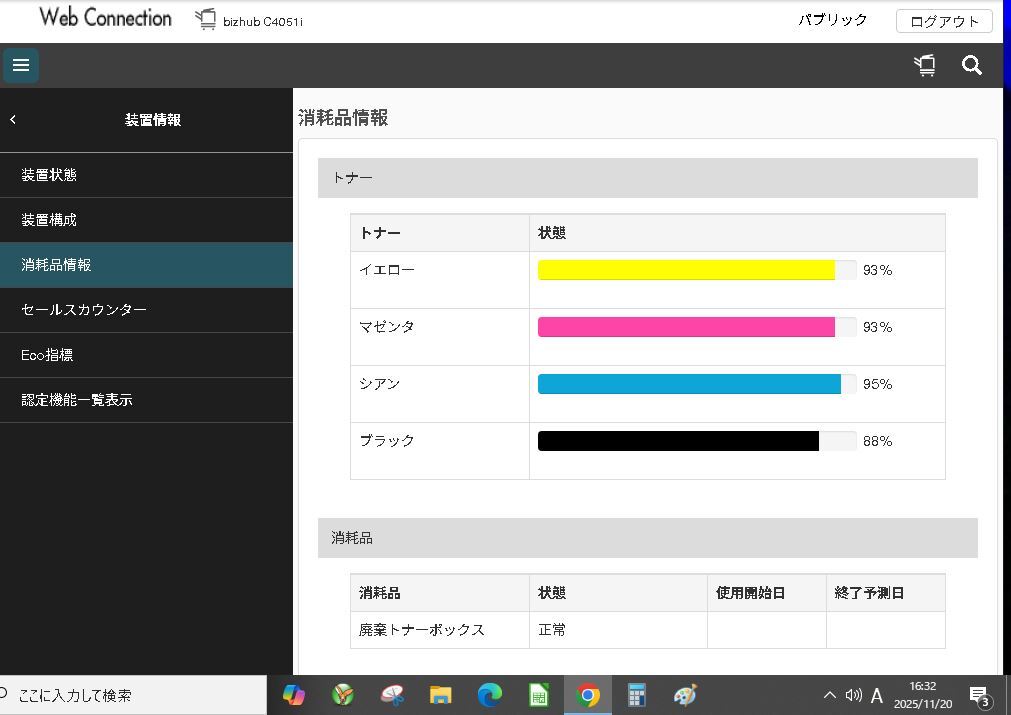This screenshot has height=715, width=1011.
Task: Click the トナー section header bar
Action: (x=647, y=178)
